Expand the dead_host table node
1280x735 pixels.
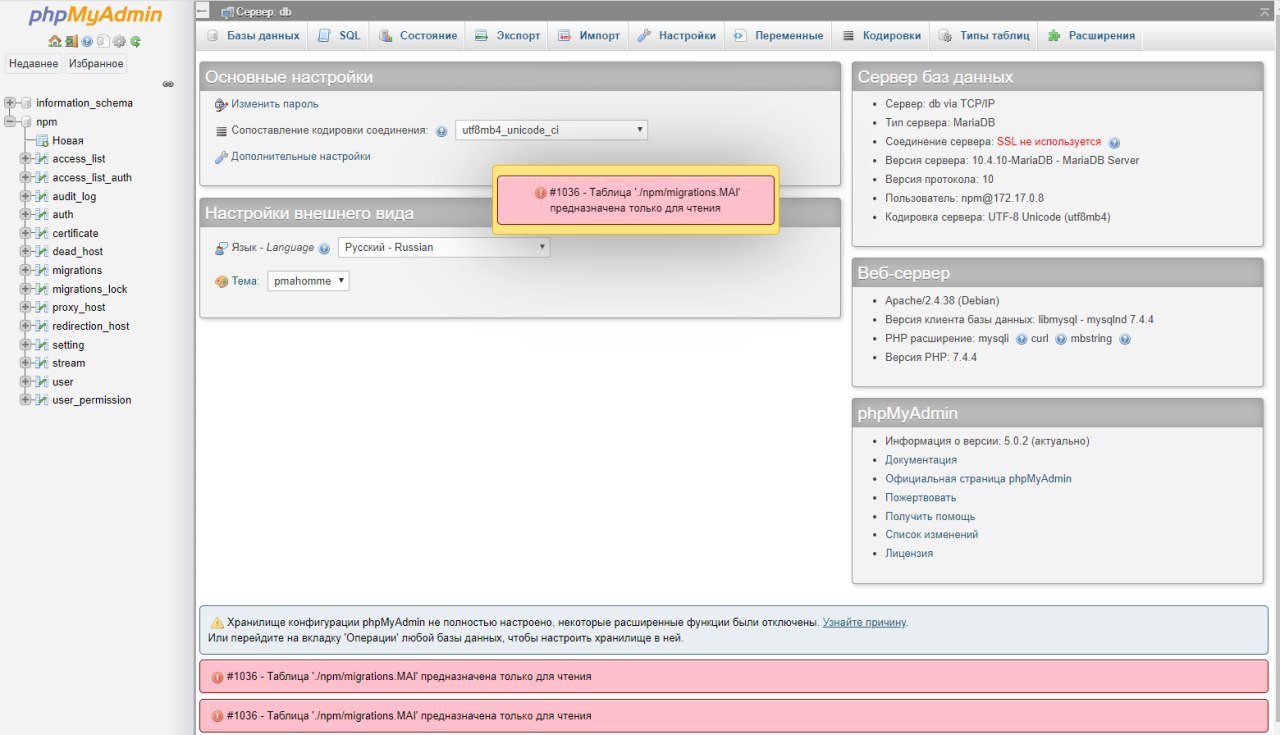(26, 252)
